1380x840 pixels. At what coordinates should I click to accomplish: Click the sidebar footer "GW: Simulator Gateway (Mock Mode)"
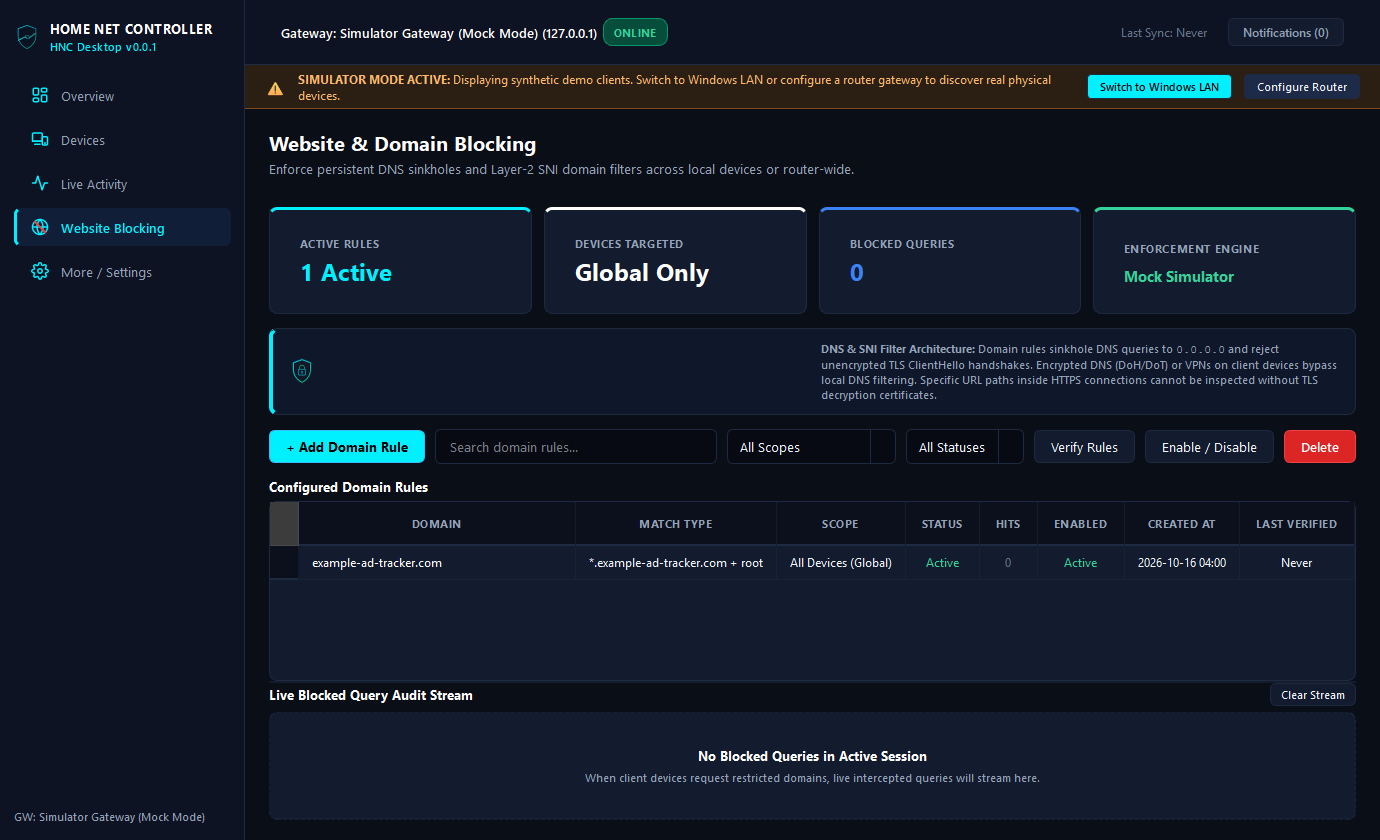[110, 817]
